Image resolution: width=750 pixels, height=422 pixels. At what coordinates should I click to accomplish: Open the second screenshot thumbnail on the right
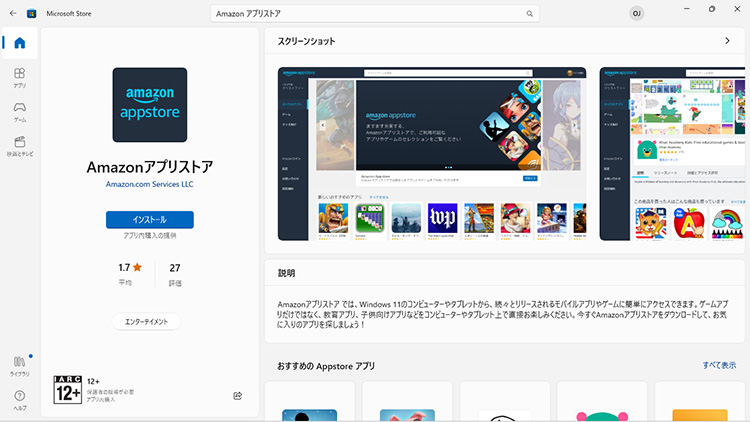pos(672,154)
